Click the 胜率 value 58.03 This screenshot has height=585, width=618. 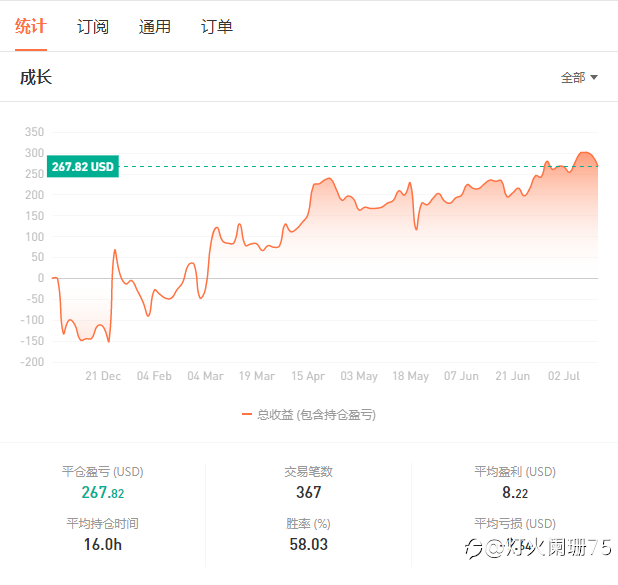tap(309, 545)
